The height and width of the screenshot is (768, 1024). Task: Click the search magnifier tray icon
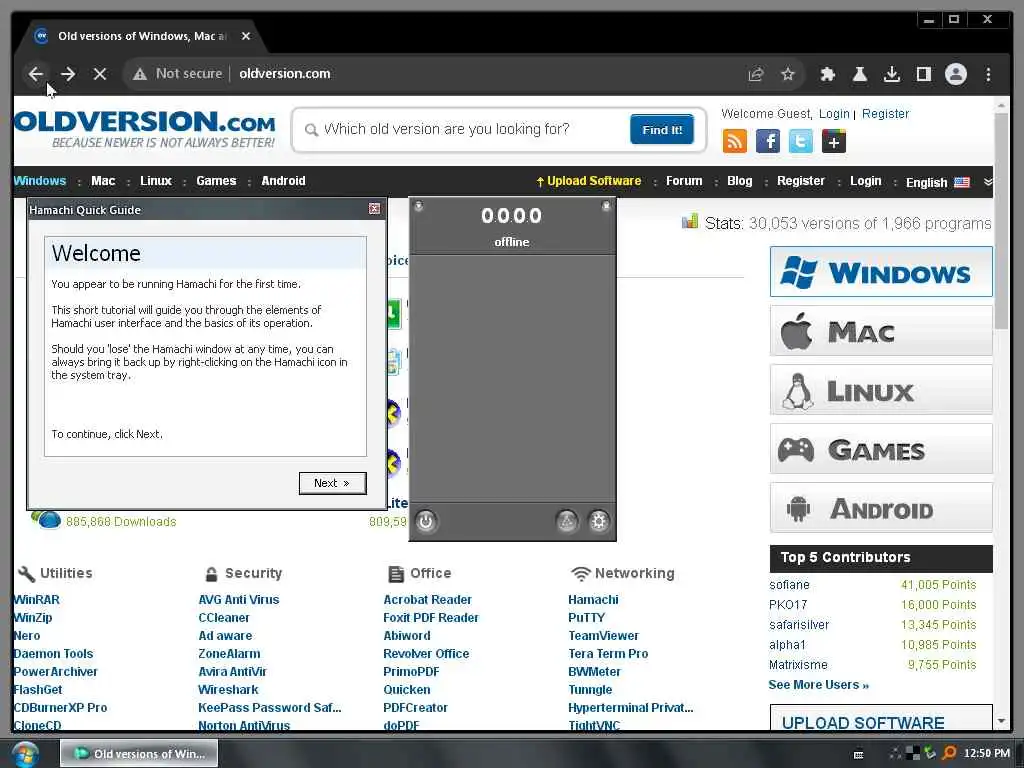coord(950,753)
